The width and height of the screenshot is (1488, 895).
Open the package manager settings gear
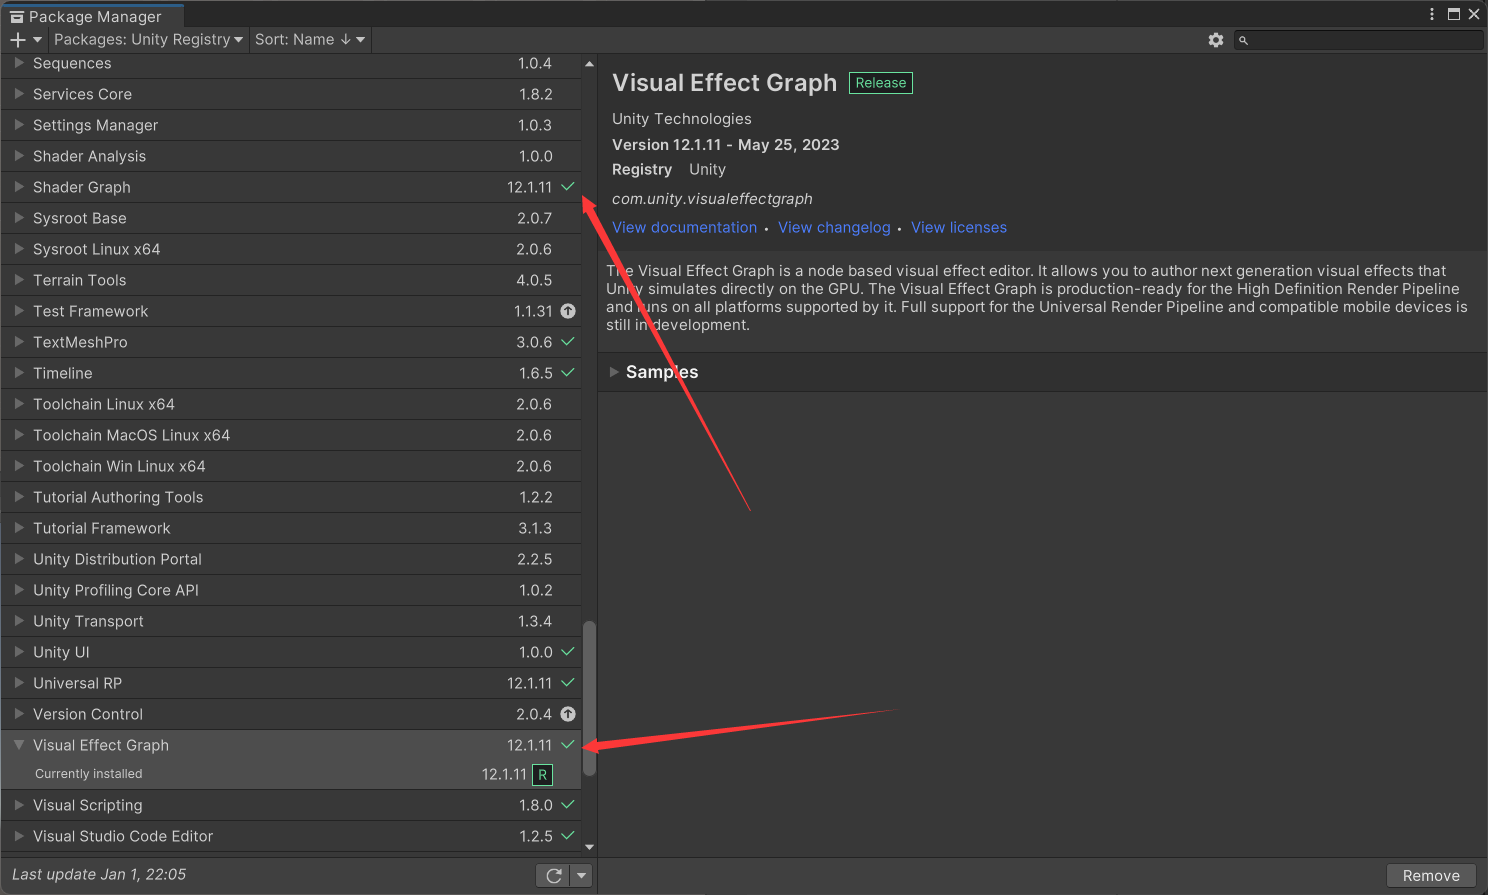coord(1215,40)
